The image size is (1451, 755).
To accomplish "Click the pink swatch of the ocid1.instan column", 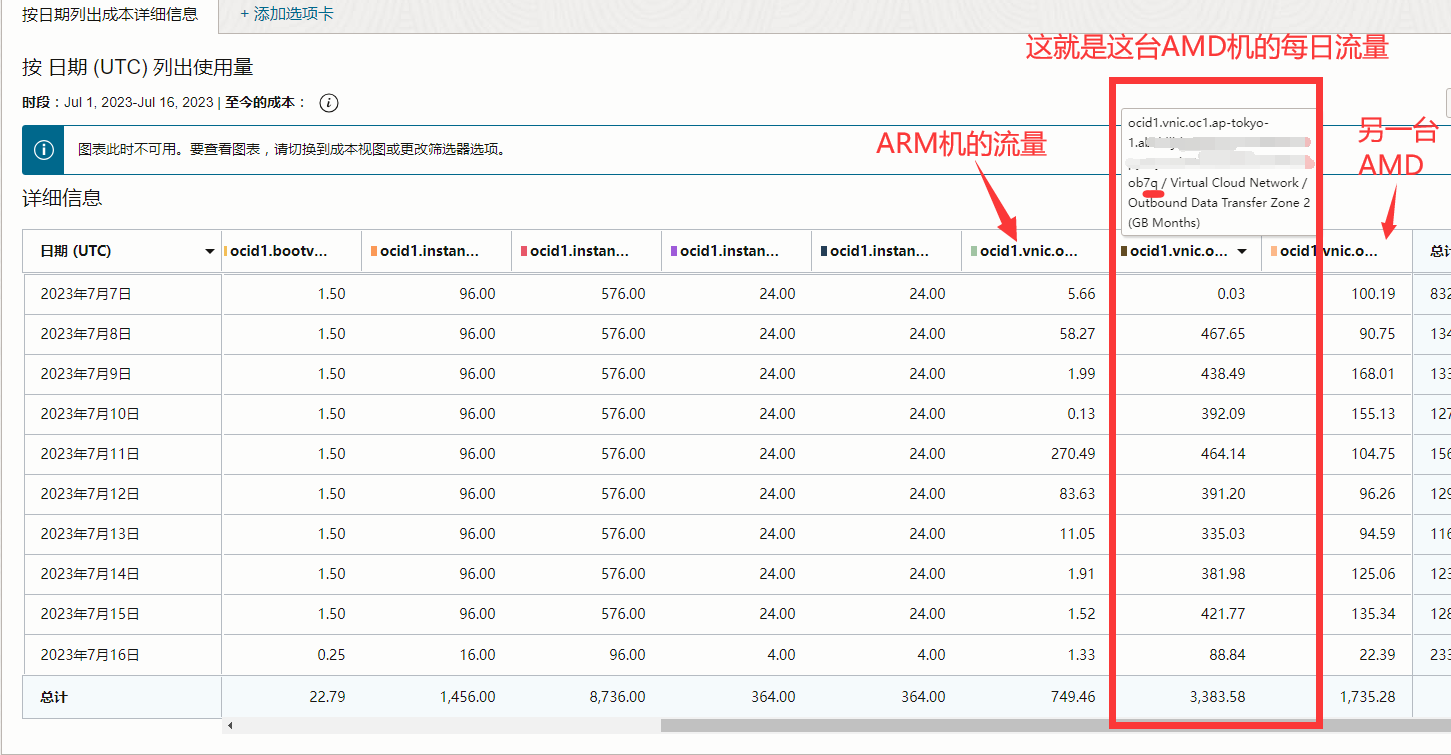I will pos(524,251).
